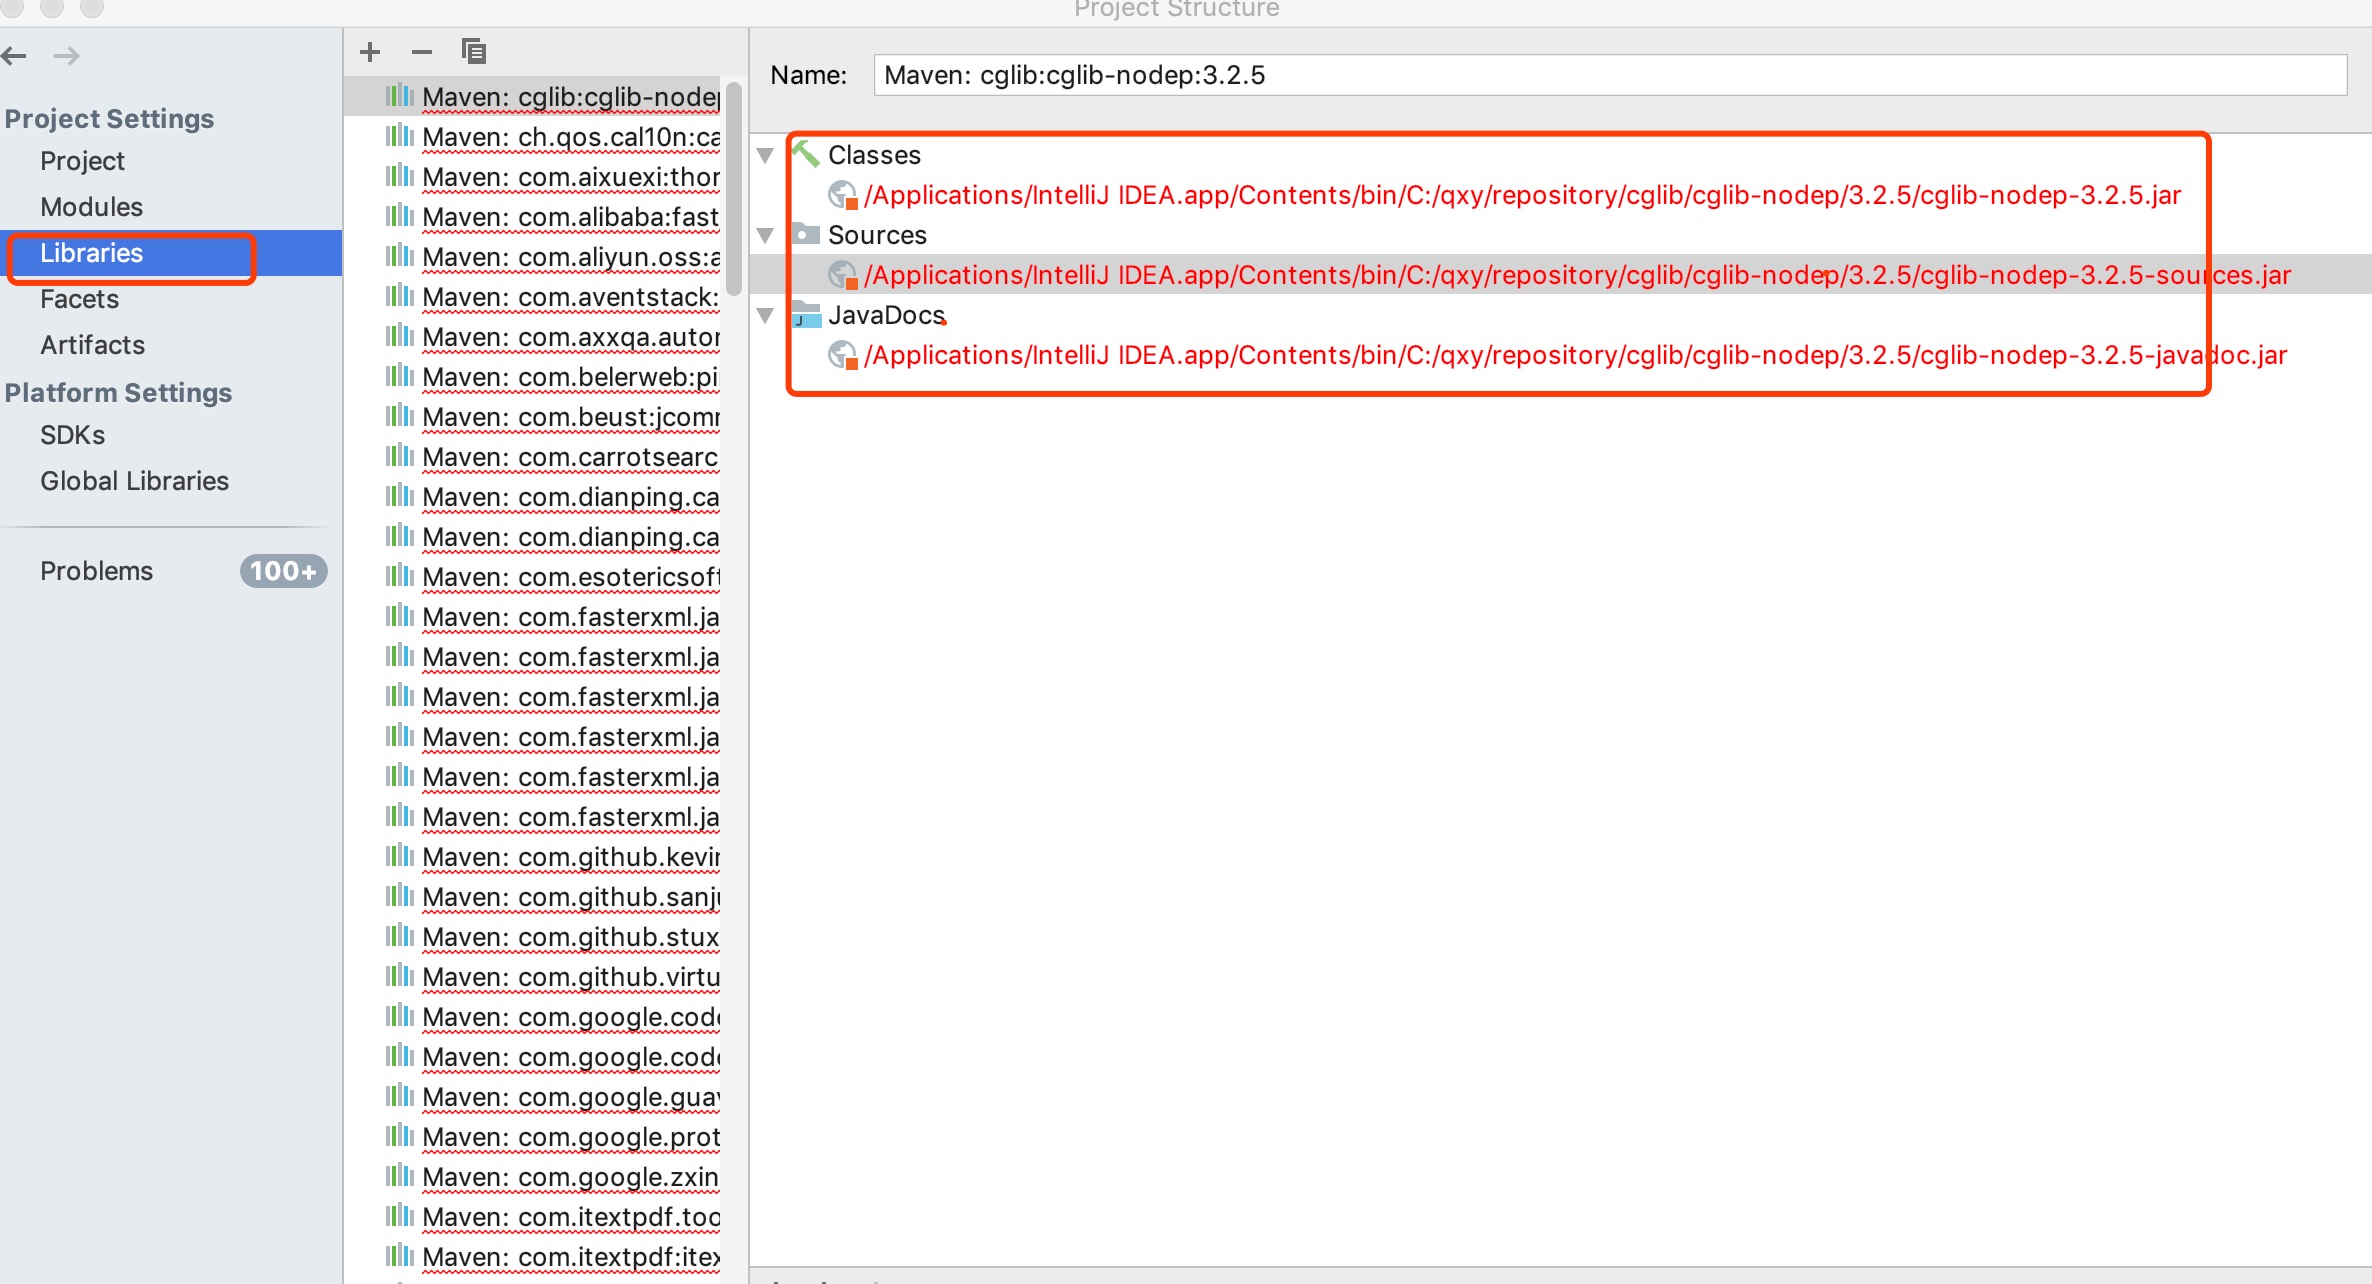Click the copy library icon
The width and height of the screenshot is (2372, 1284).
(x=474, y=52)
